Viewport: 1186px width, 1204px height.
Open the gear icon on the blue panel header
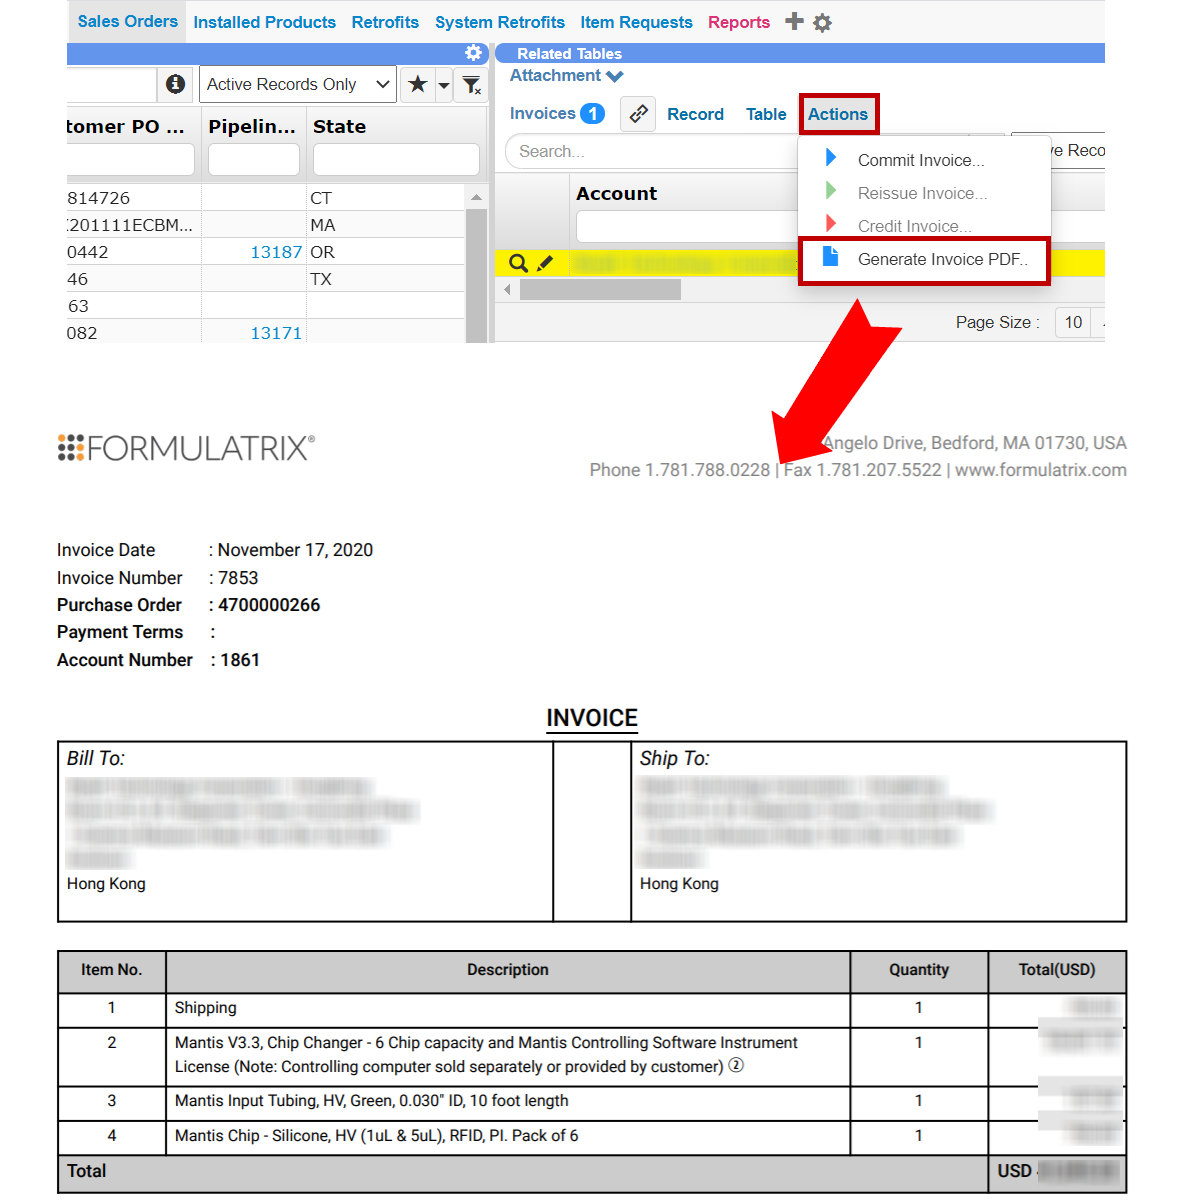473,53
